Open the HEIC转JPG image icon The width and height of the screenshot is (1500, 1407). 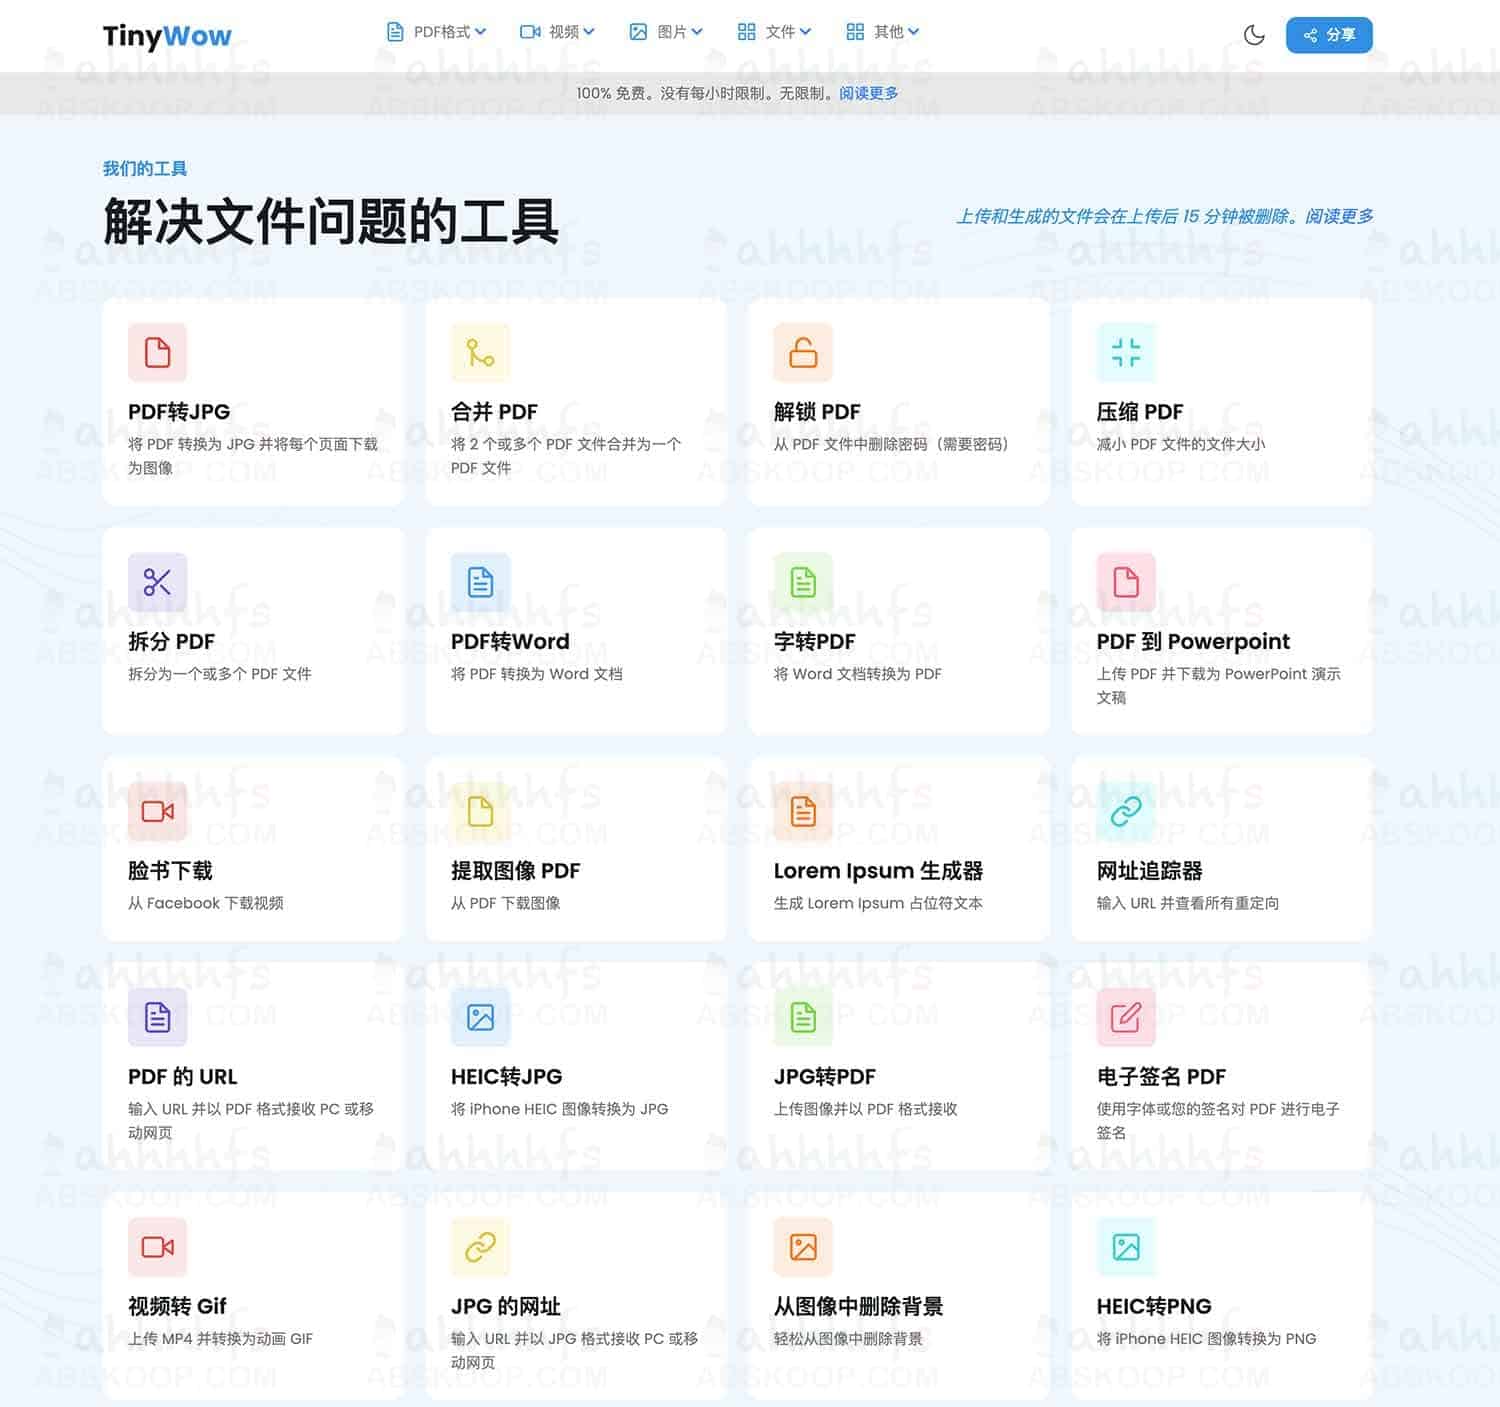click(x=480, y=1017)
